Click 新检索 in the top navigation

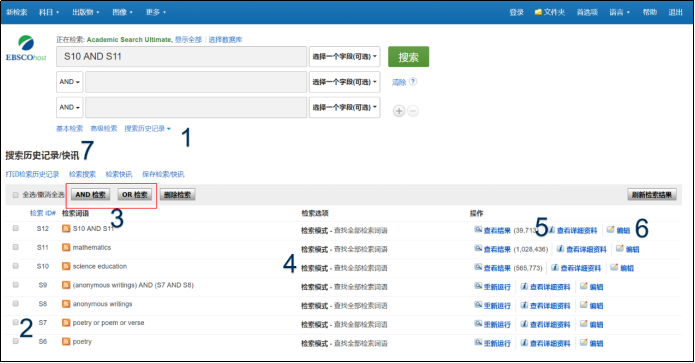pyautogui.click(x=17, y=12)
